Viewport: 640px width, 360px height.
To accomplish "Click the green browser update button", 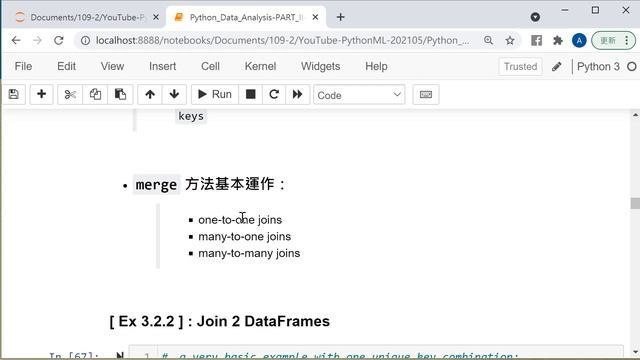I will click(x=608, y=40).
